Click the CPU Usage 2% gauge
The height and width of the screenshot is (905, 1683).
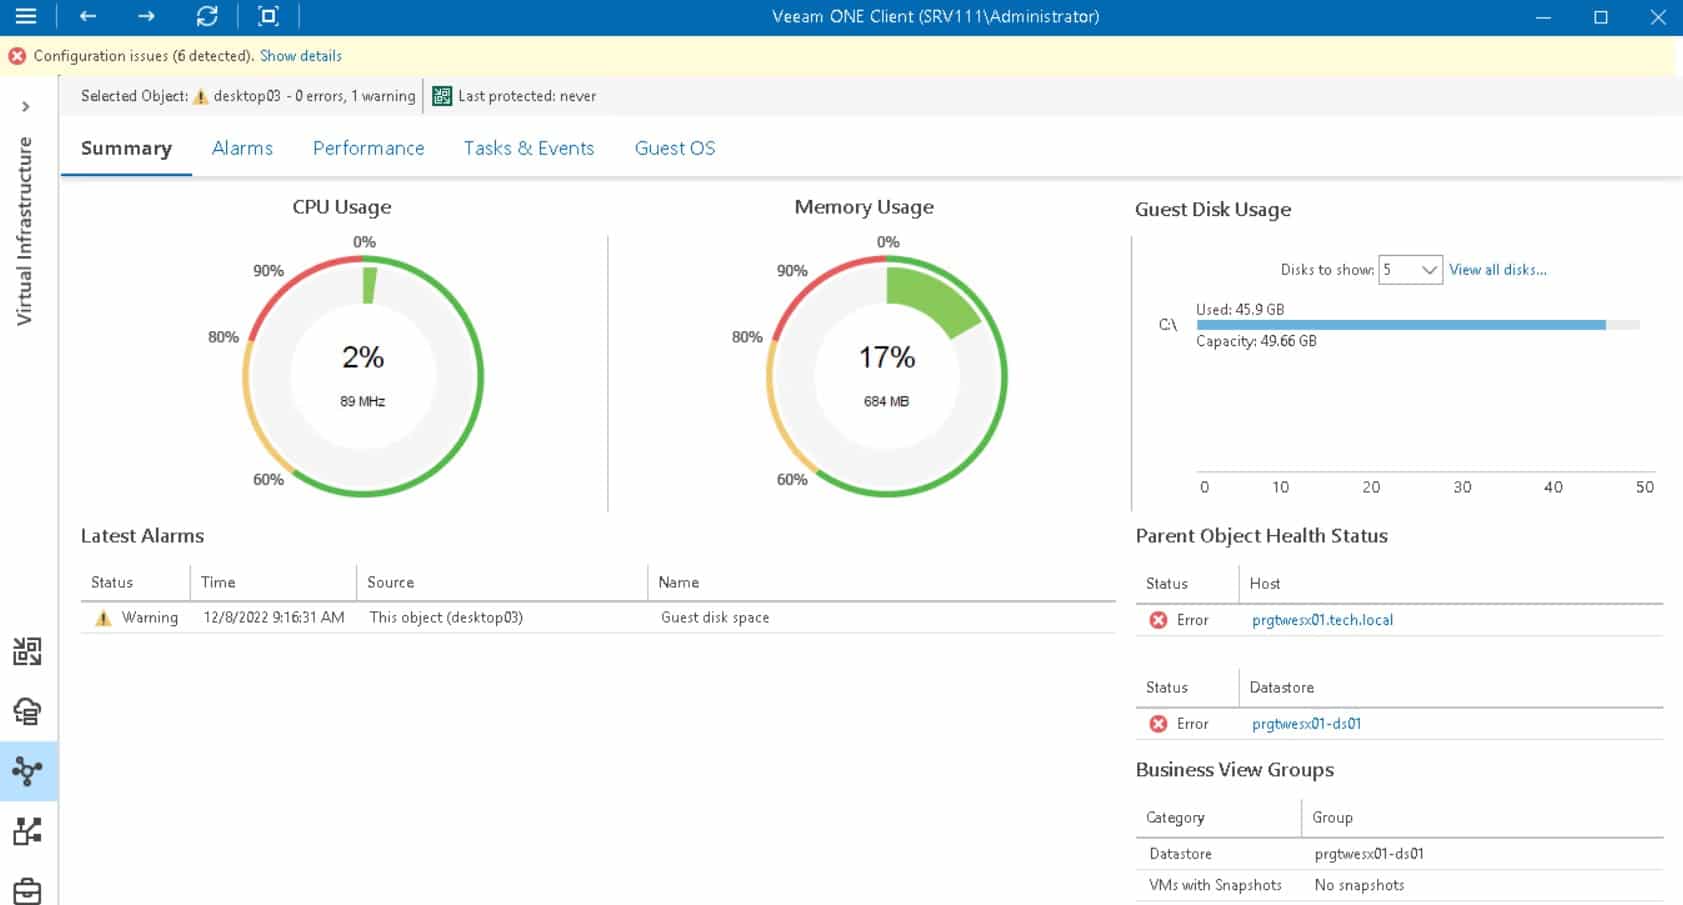(363, 376)
